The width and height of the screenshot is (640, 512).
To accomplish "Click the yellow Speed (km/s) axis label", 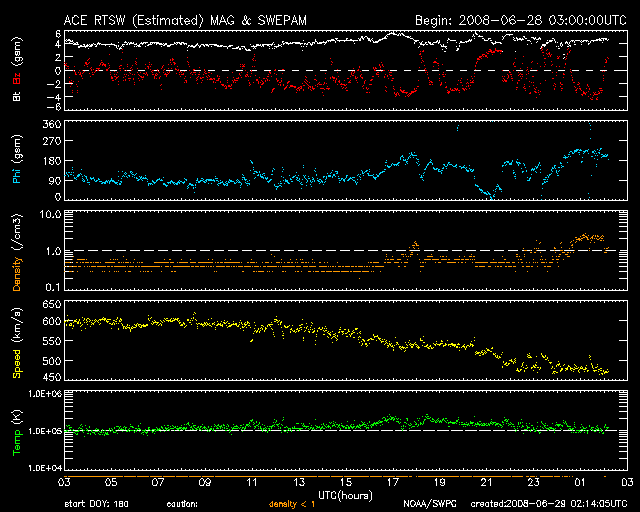I will 16,343.
